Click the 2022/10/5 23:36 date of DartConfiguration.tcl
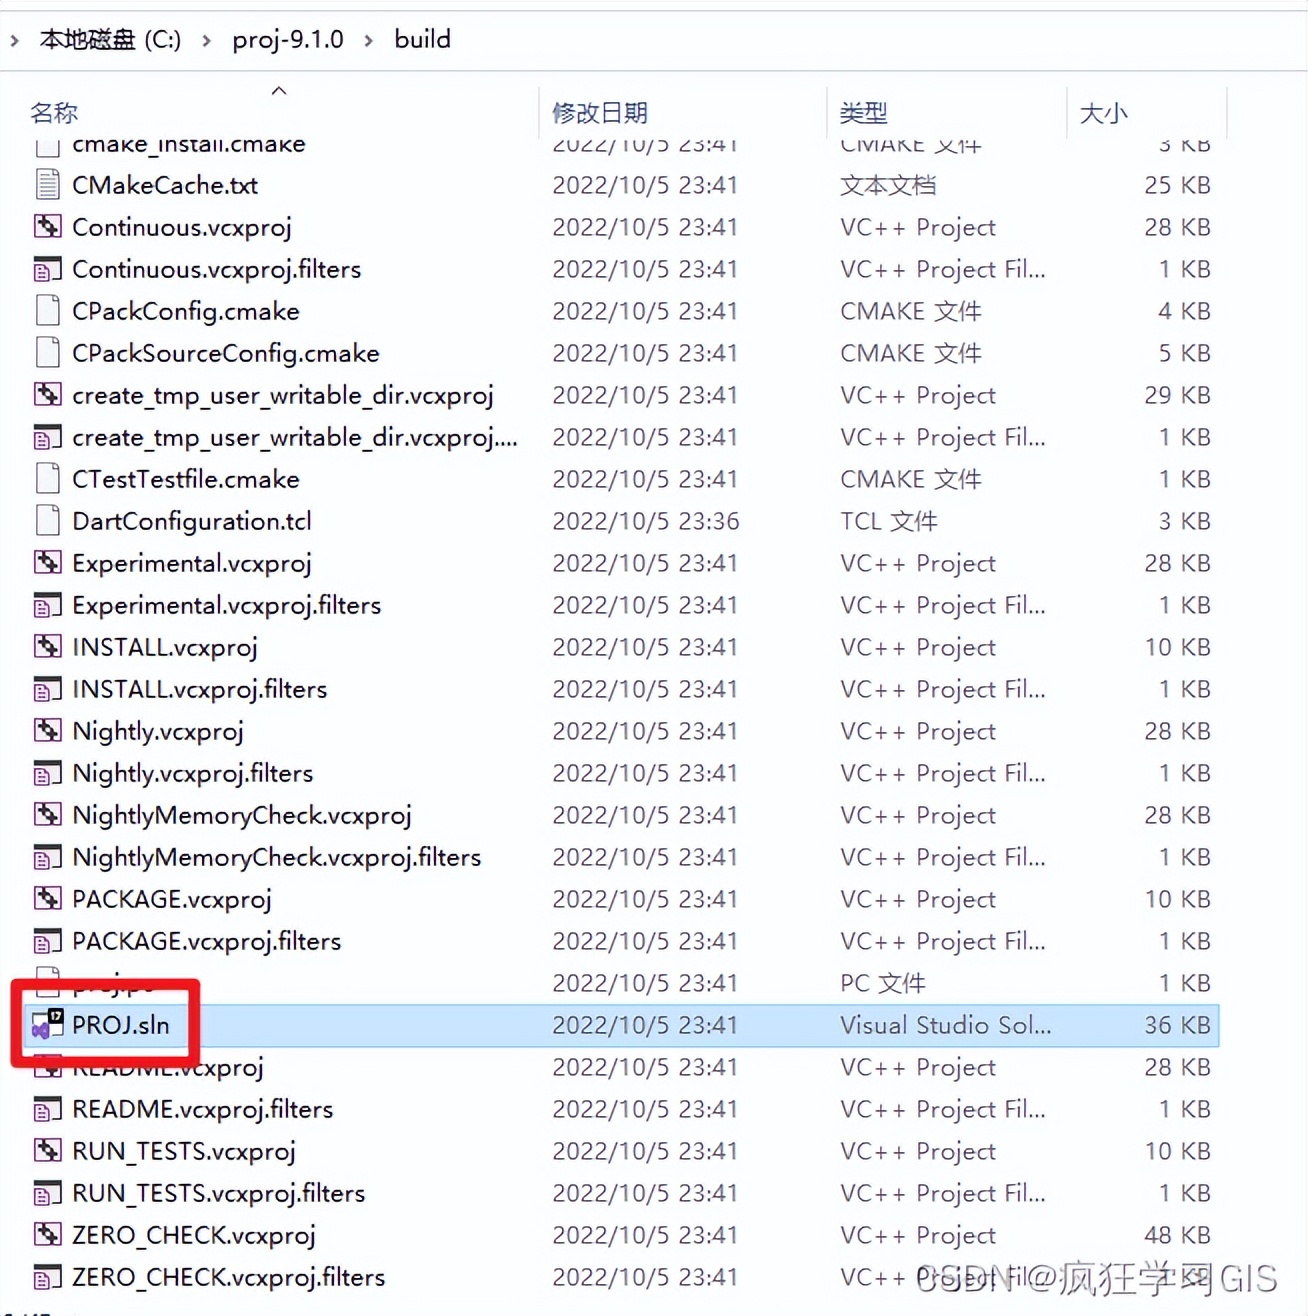Viewport: 1308px width, 1316px height. (646, 521)
